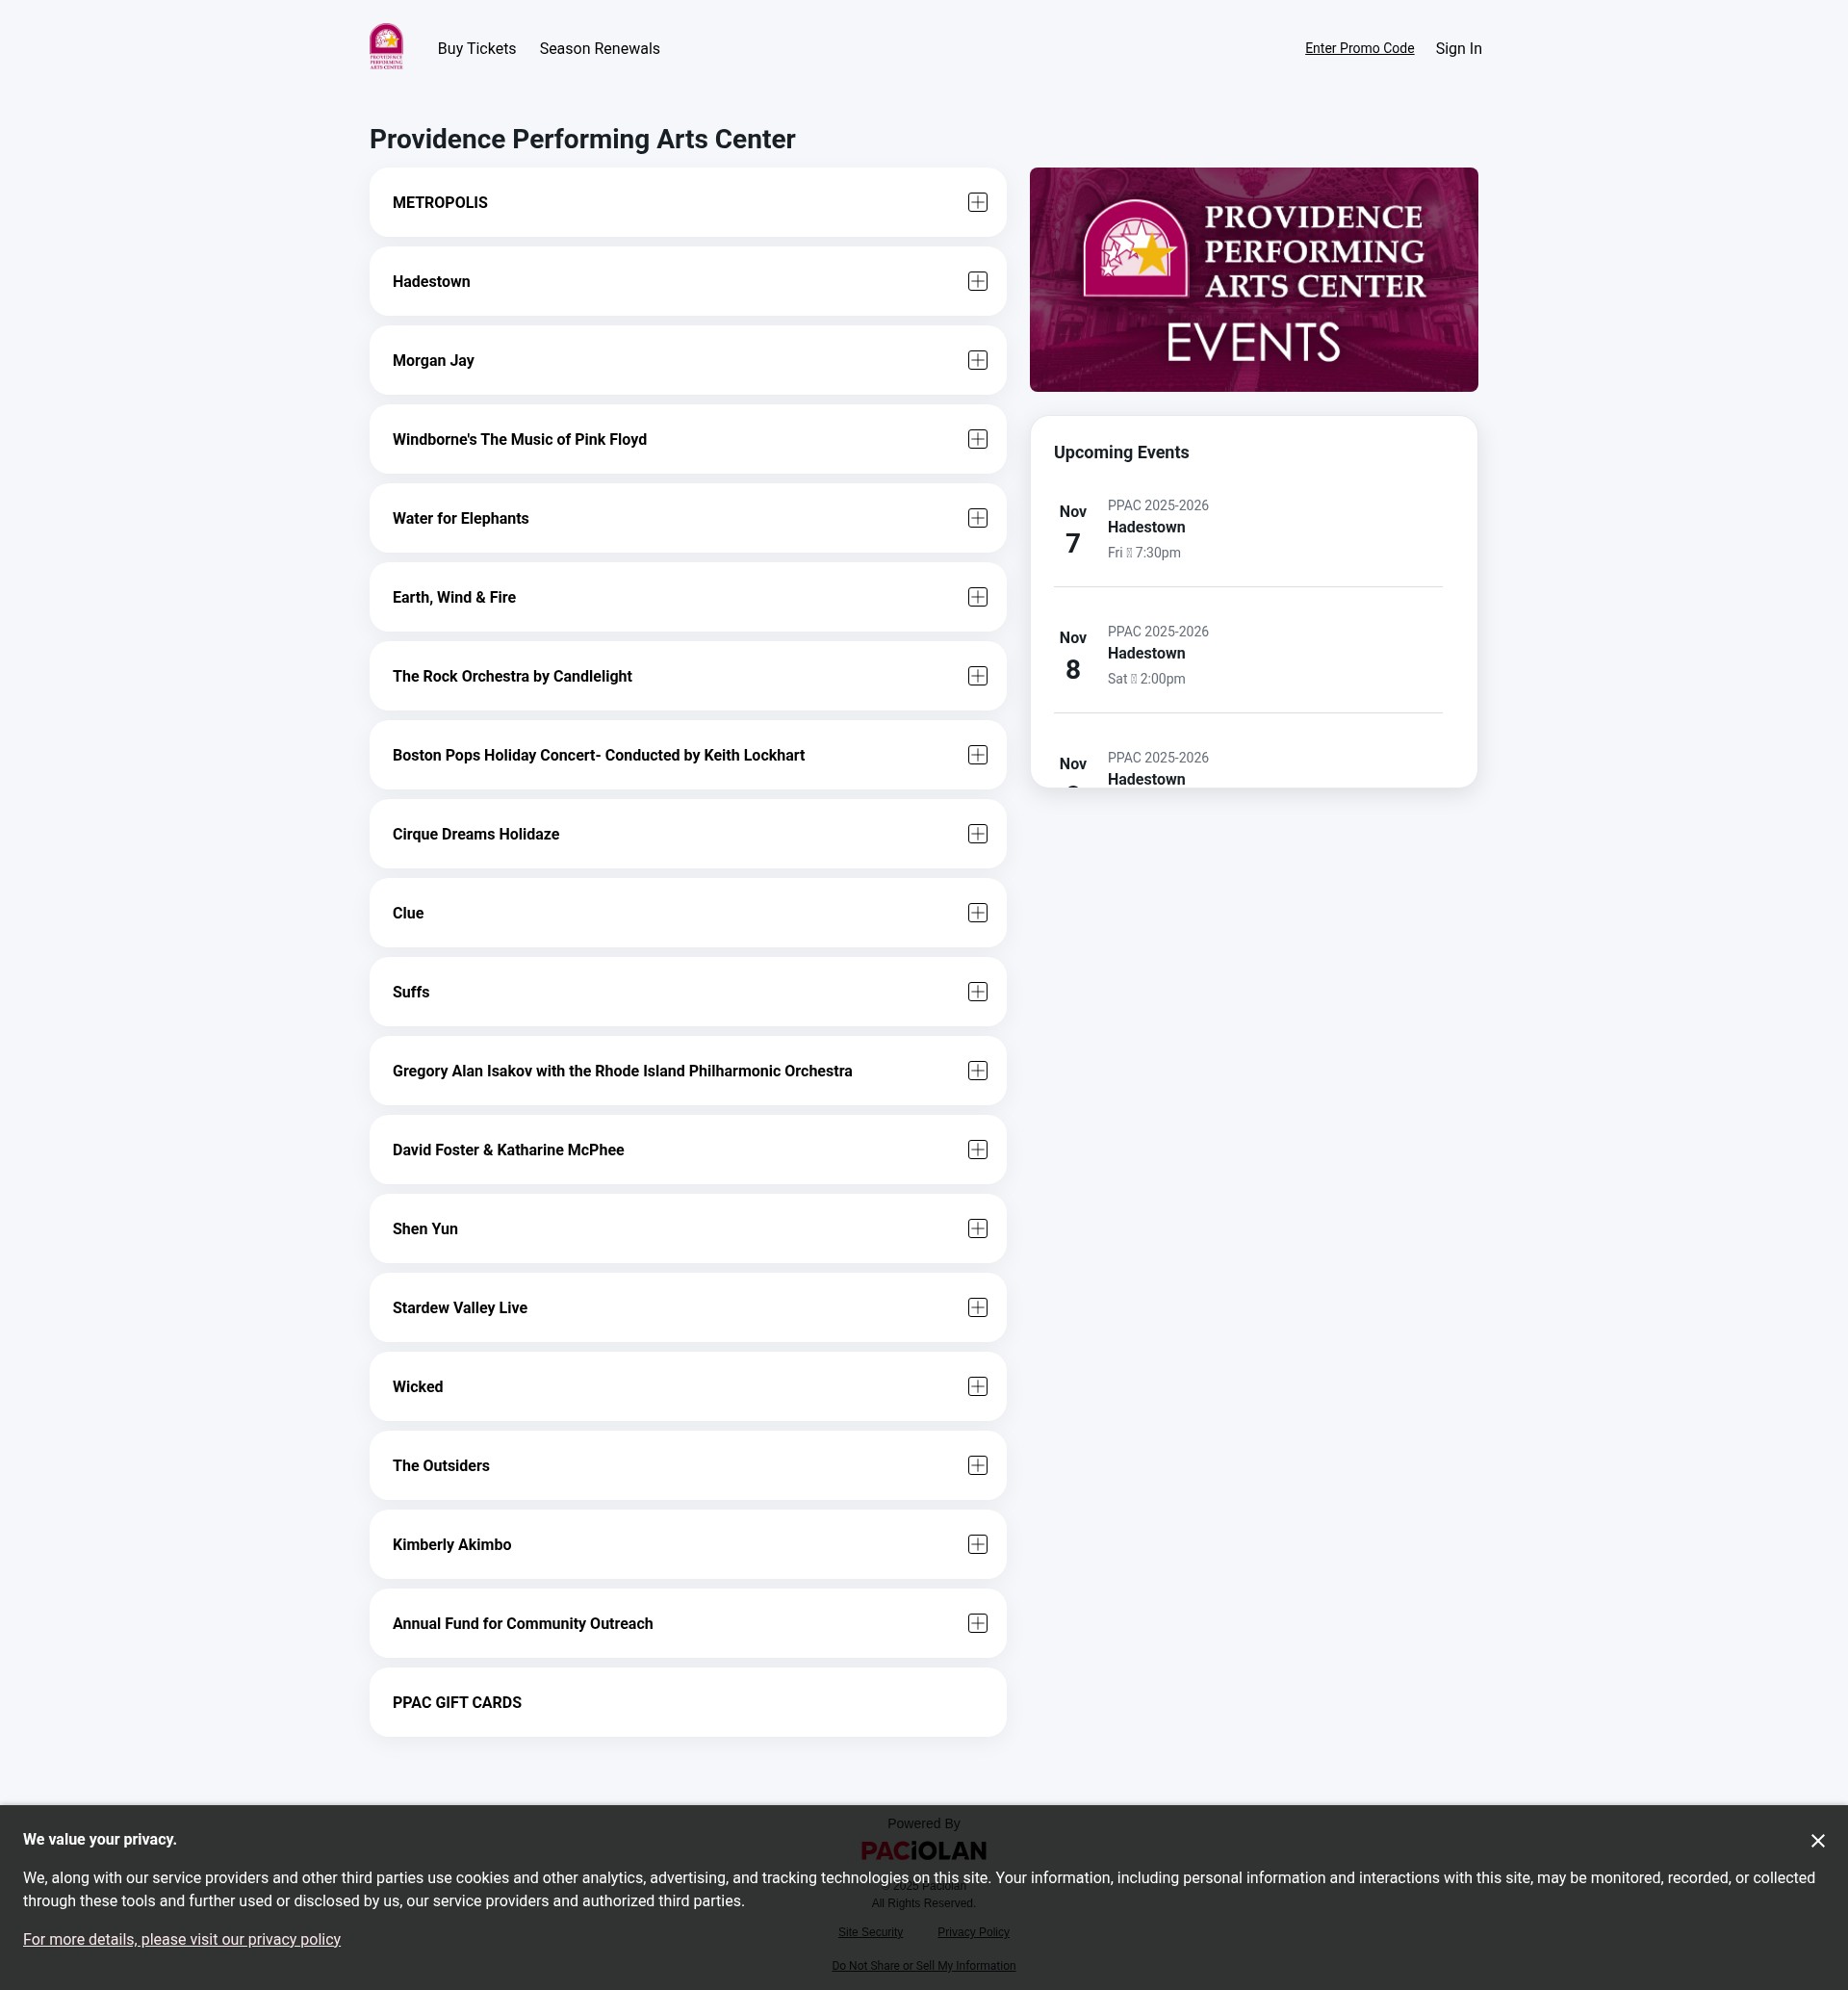Image resolution: width=1848 pixels, height=1990 pixels.
Task: Expand the Hadestown event row plus icon
Action: [x=977, y=281]
